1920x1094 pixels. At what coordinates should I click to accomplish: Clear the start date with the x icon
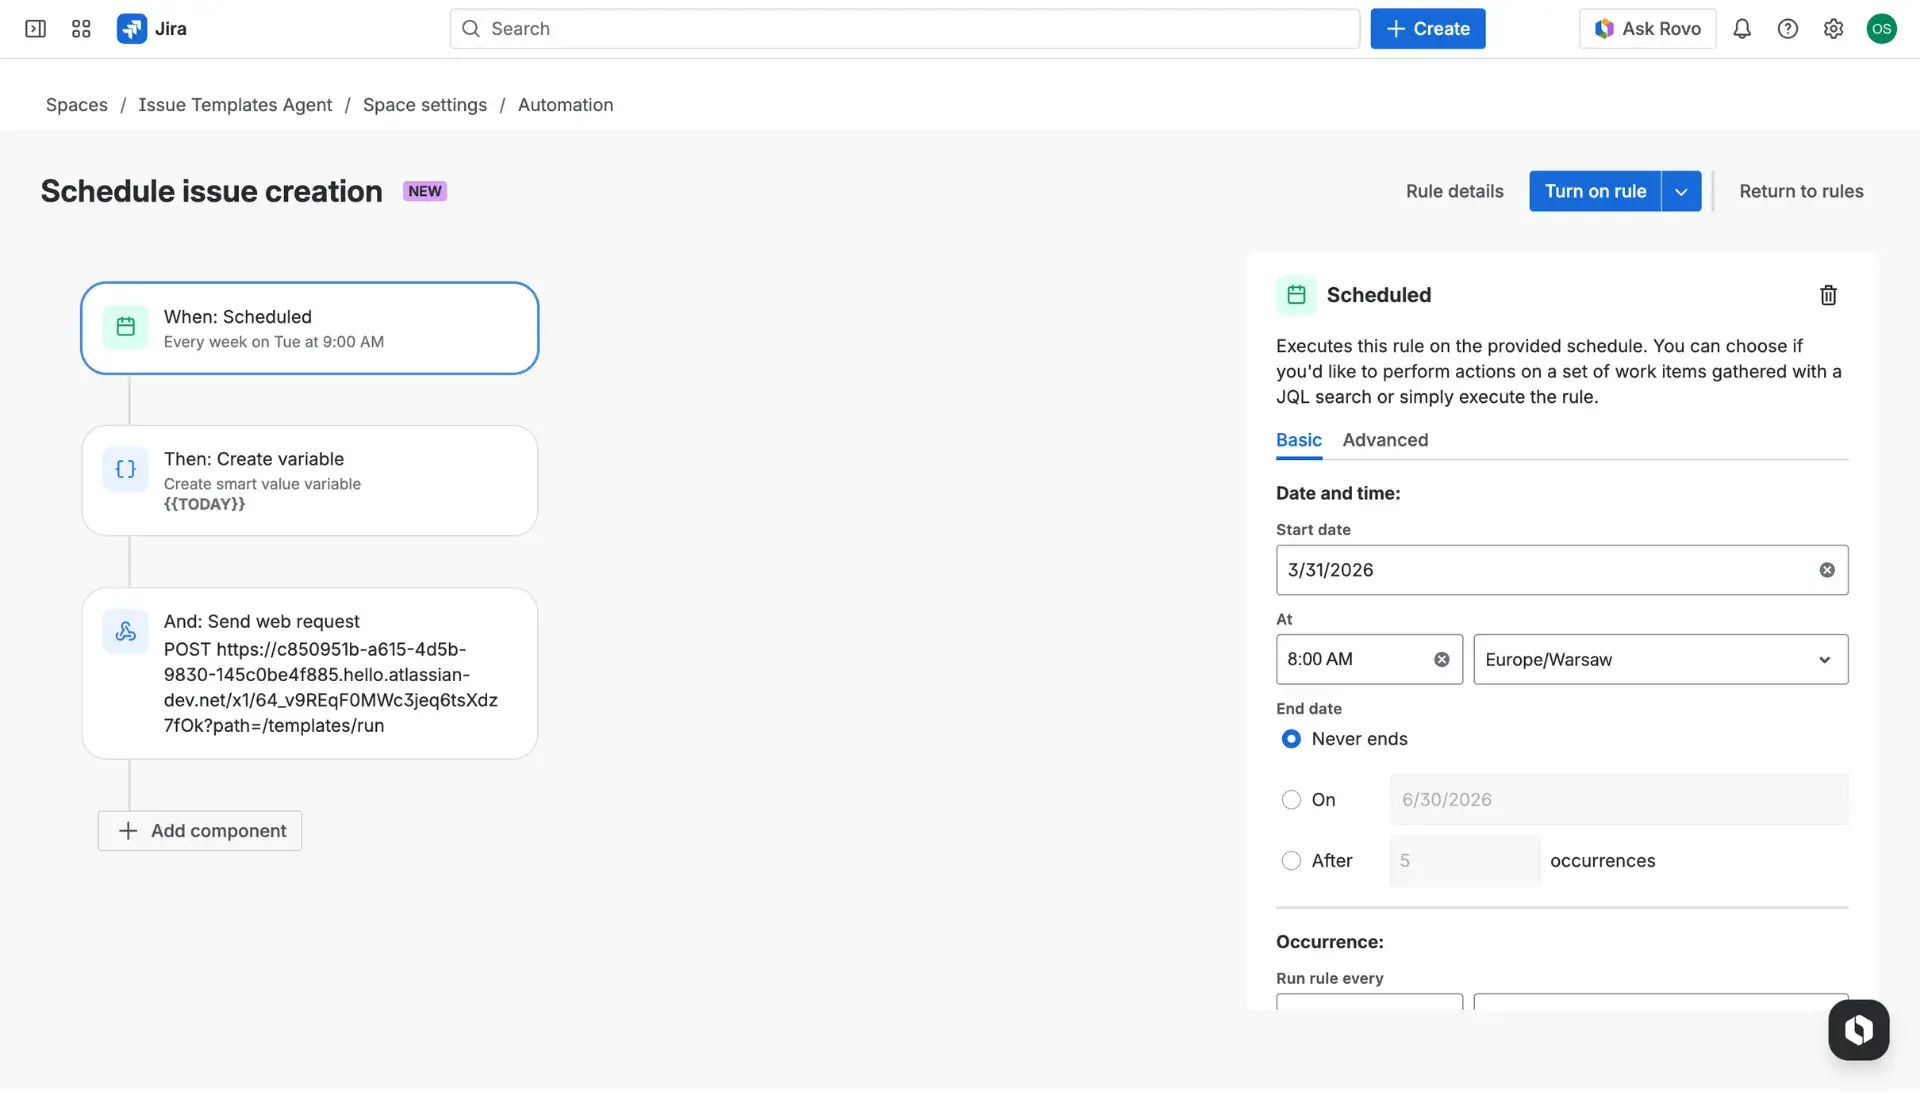point(1827,570)
